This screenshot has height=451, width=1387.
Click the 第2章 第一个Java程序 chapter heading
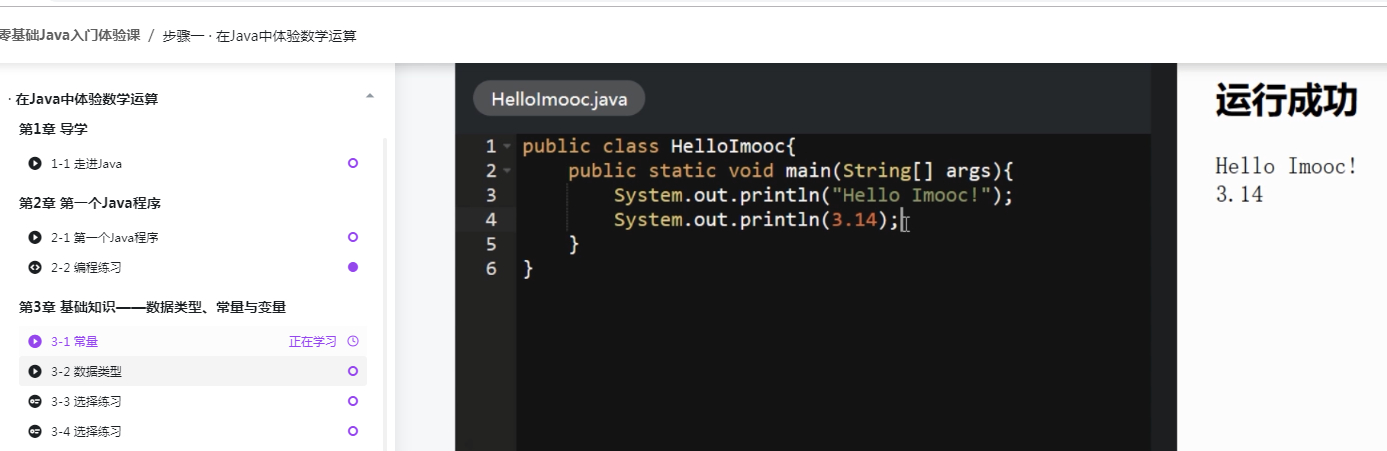click(90, 203)
